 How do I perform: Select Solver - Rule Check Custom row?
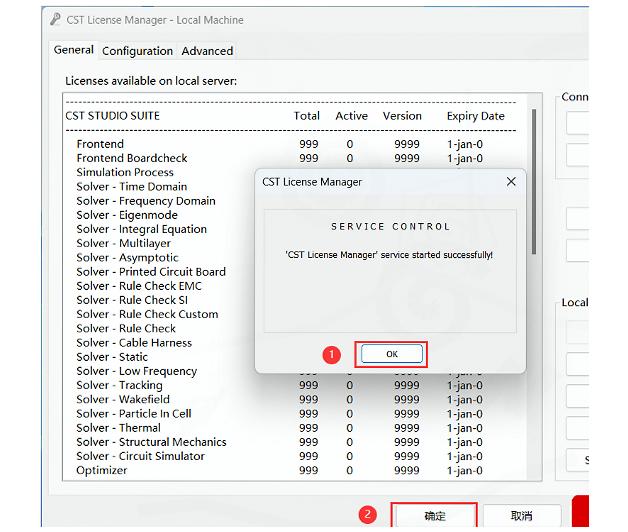[x=147, y=314]
